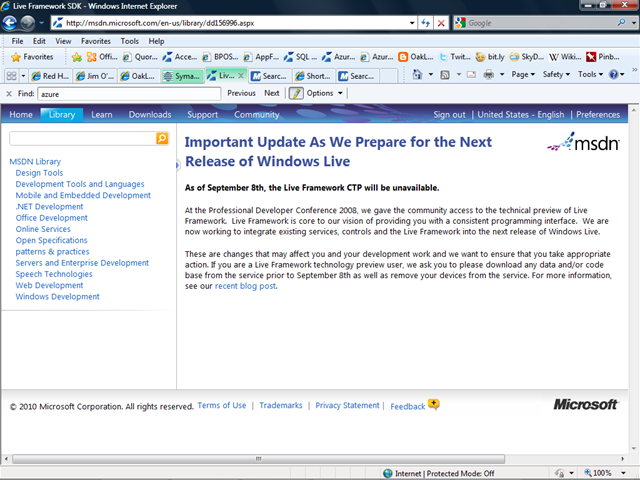This screenshot has height=480, width=640.
Task: Click the RSS feeds icon
Action: [445, 75]
